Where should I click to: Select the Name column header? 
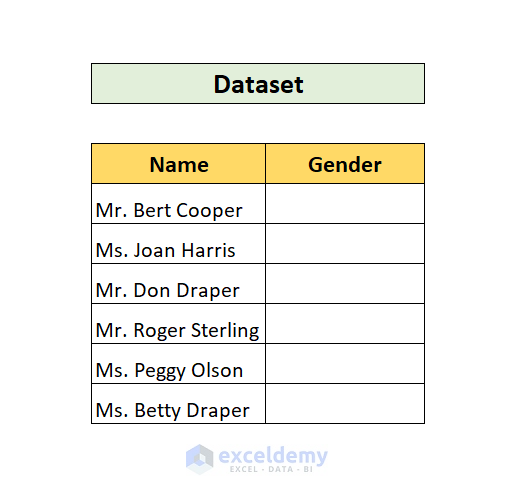(x=178, y=164)
